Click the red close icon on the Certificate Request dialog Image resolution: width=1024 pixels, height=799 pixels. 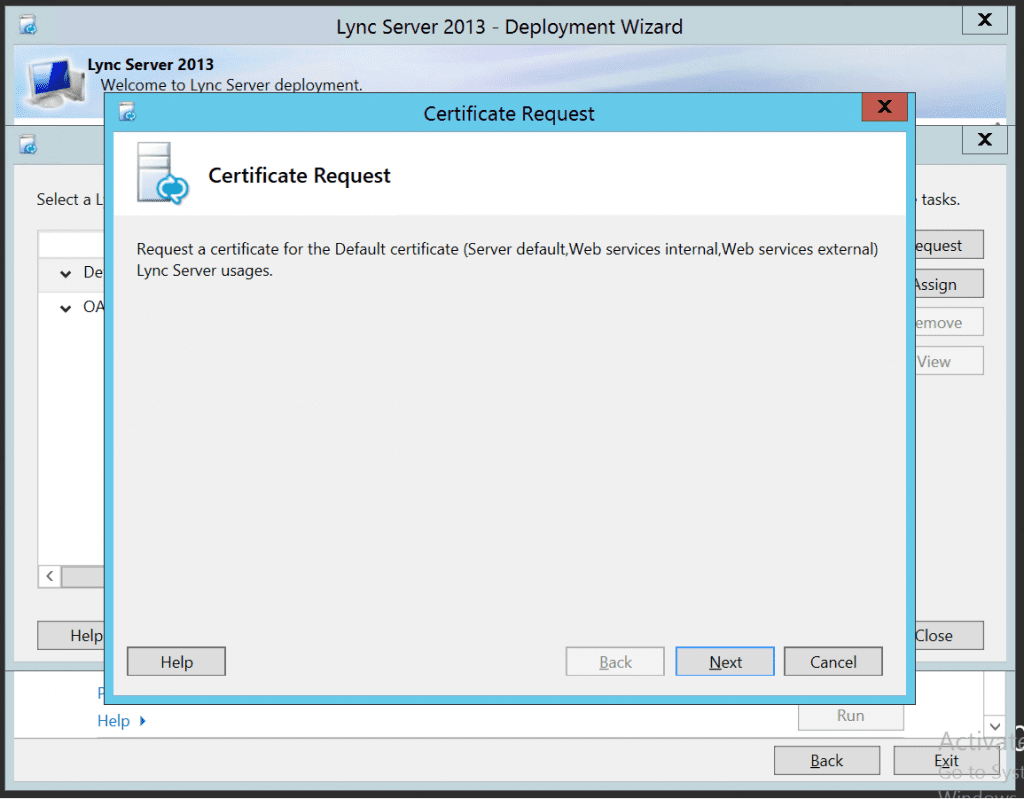click(884, 107)
